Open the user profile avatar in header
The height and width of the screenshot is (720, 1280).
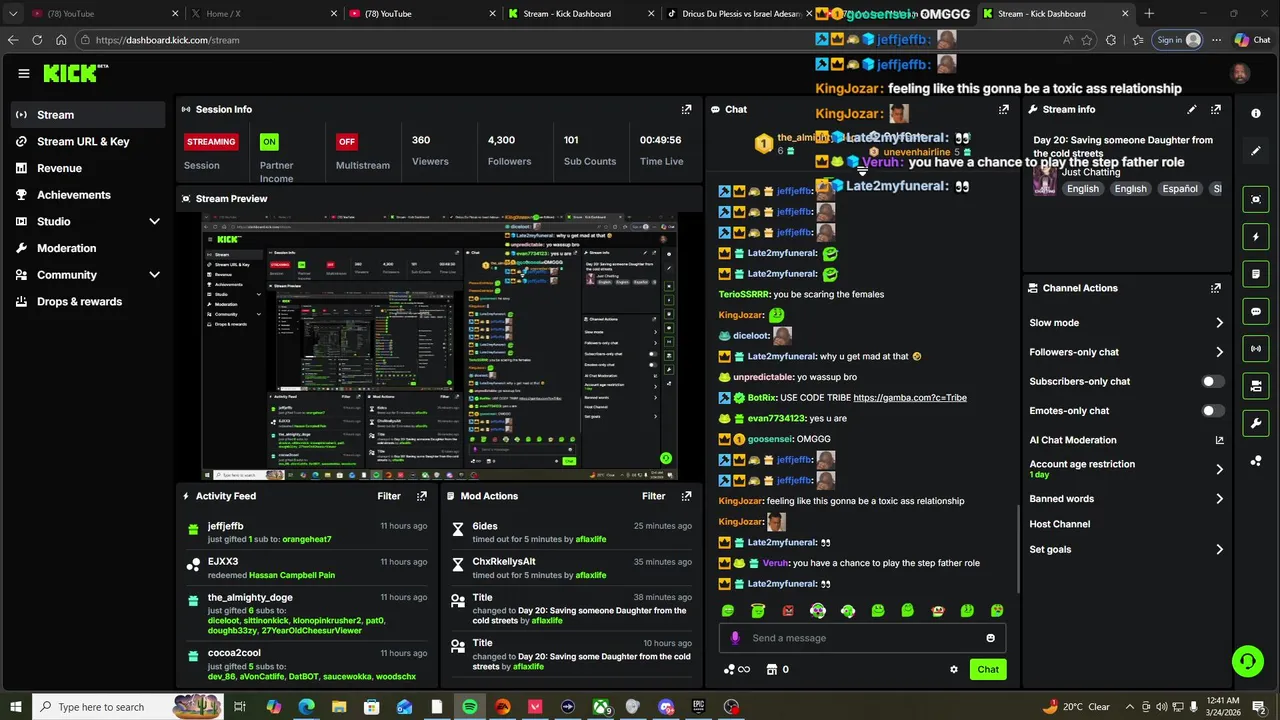click(x=1240, y=73)
